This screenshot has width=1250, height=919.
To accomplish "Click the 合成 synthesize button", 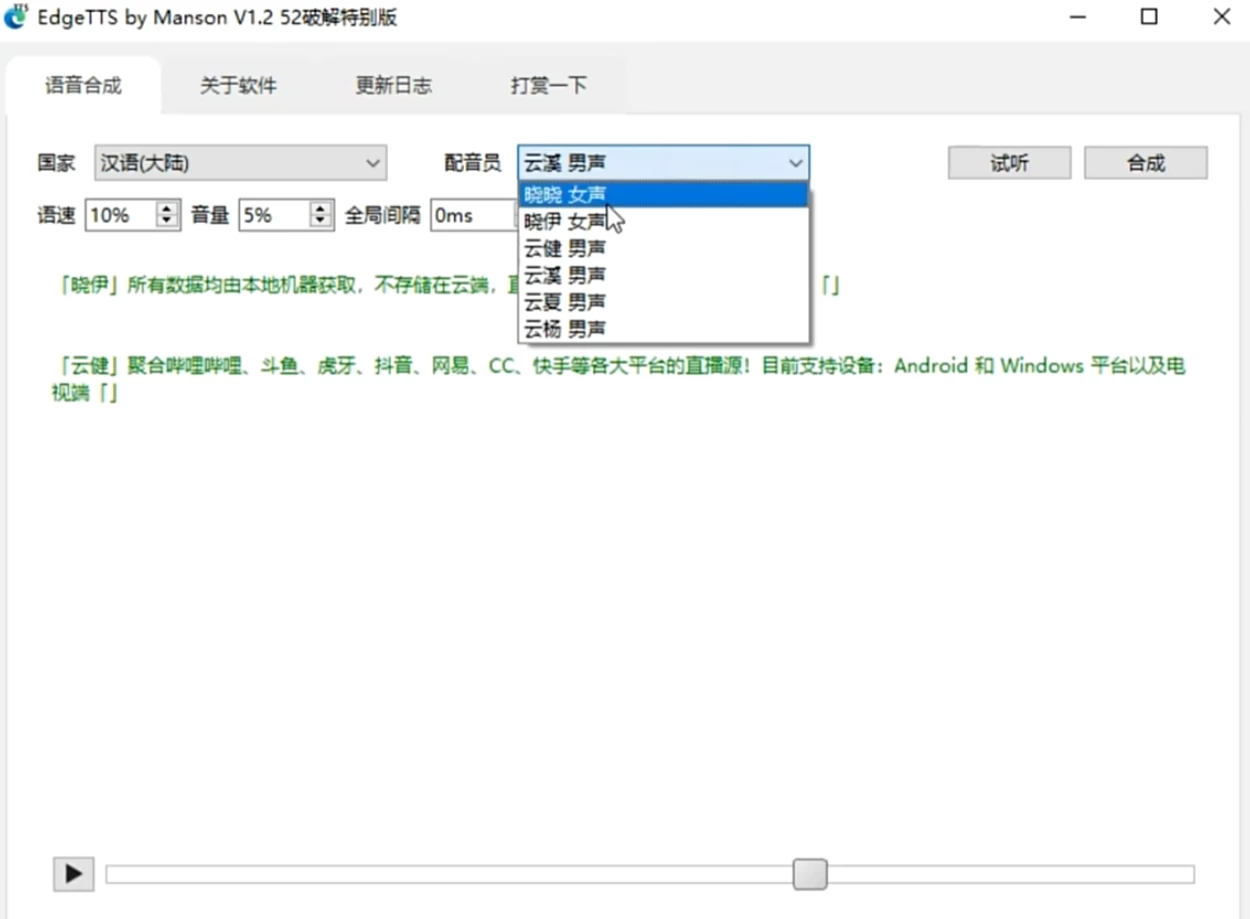I will 1146,163.
